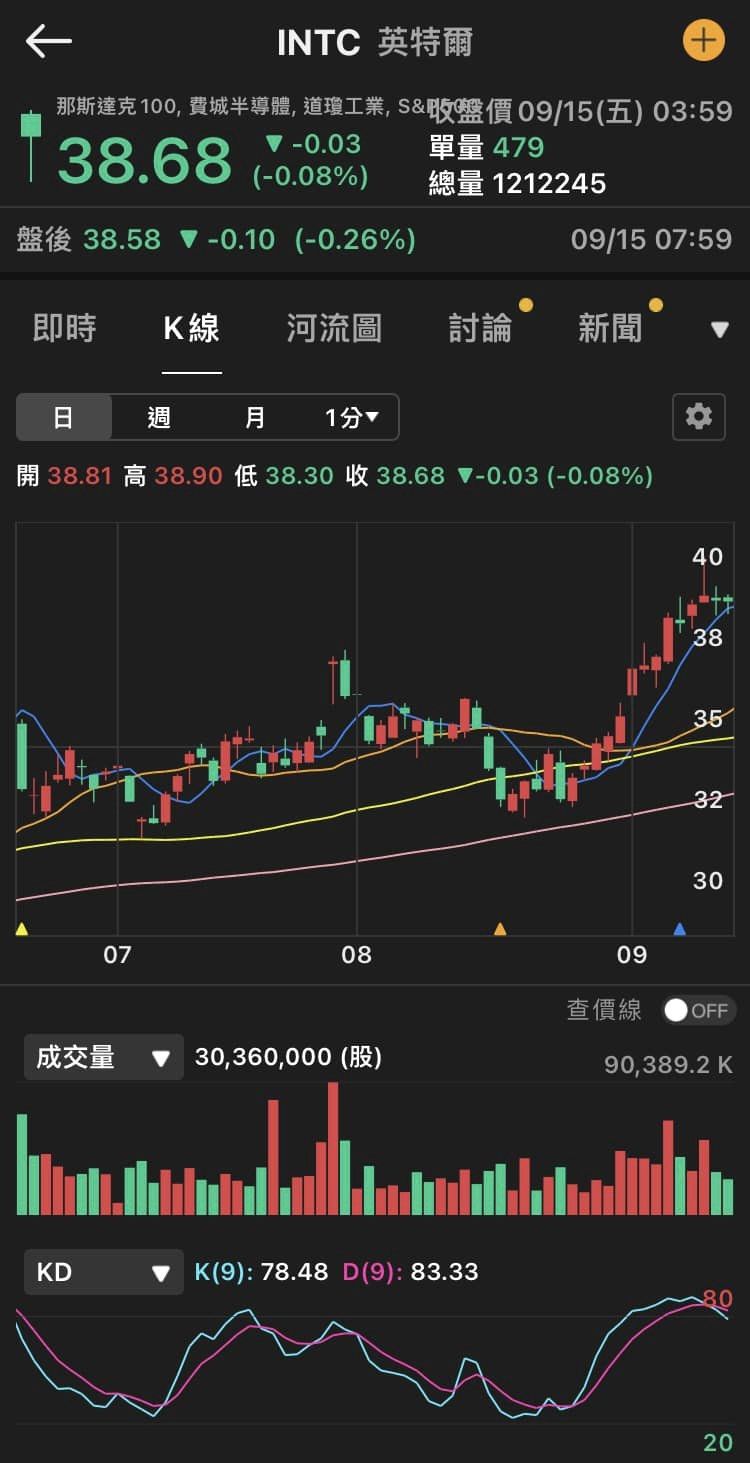The width and height of the screenshot is (750, 1463).
Task: Select the 月 monthly interval
Action: (x=255, y=417)
